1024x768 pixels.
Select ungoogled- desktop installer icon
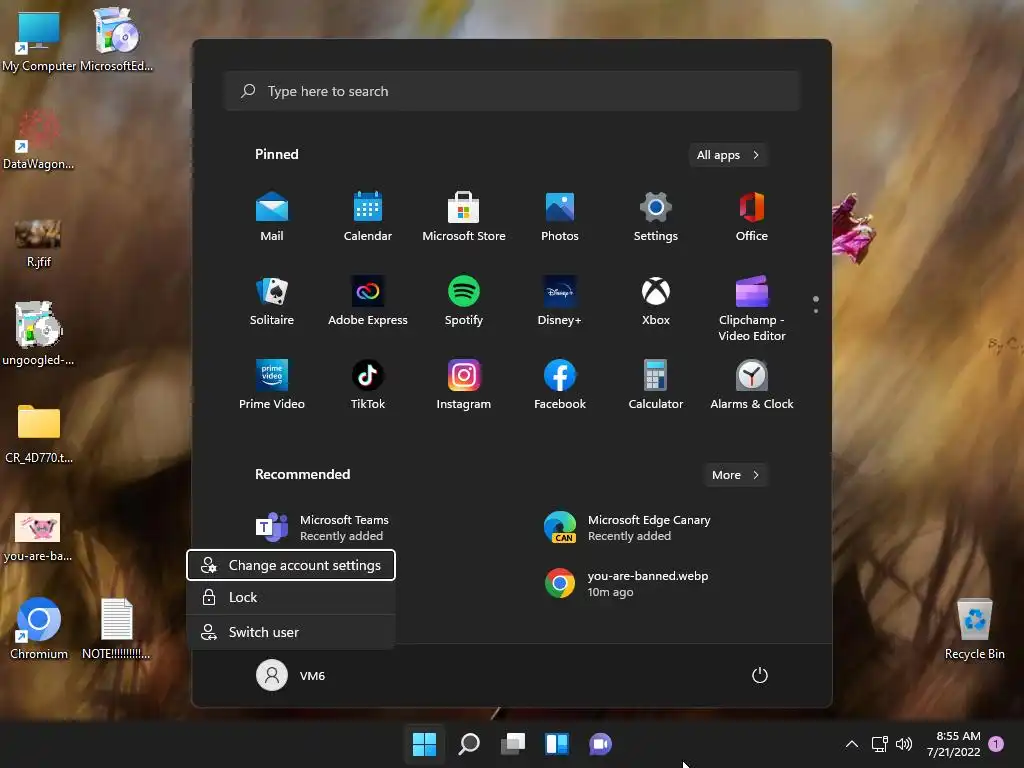click(x=39, y=333)
